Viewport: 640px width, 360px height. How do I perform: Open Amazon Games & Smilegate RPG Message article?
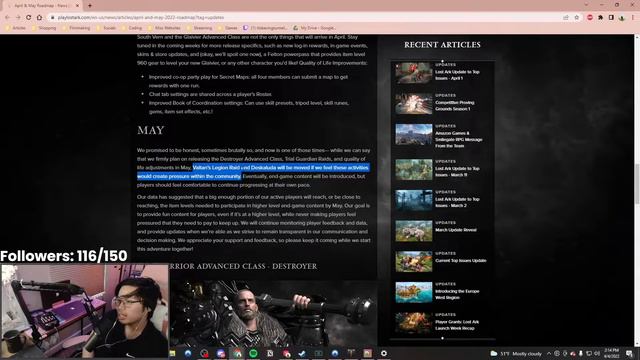point(458,139)
